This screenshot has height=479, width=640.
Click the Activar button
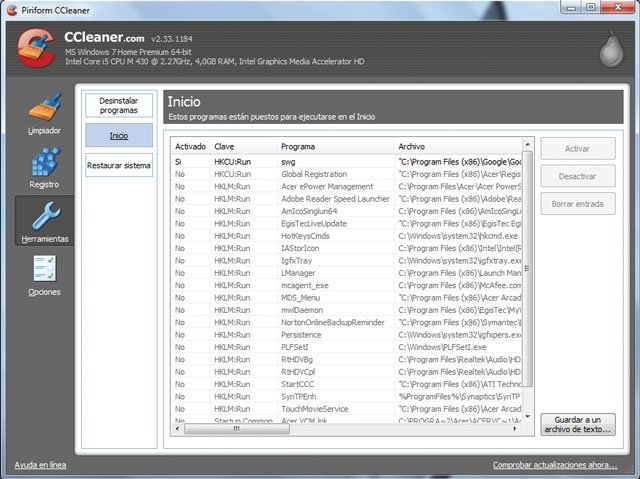tap(578, 149)
